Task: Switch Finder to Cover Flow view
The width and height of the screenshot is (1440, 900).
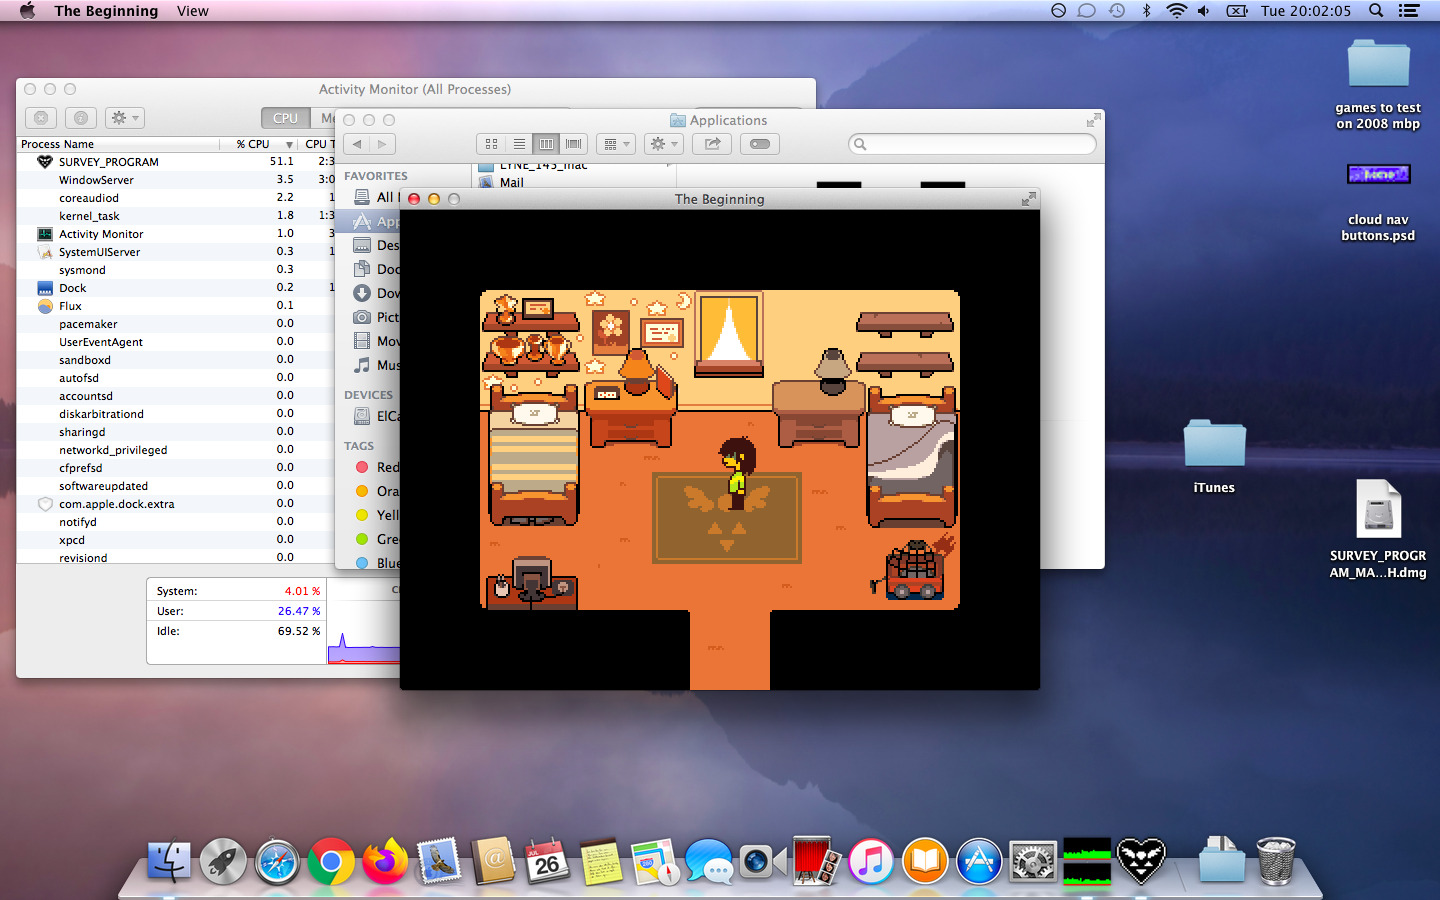Action: [x=573, y=144]
